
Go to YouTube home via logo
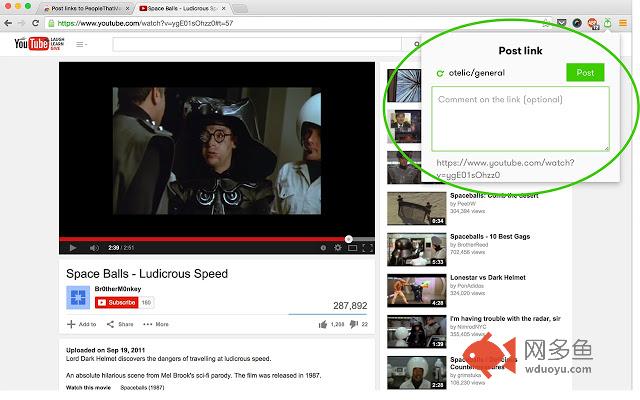[39, 43]
